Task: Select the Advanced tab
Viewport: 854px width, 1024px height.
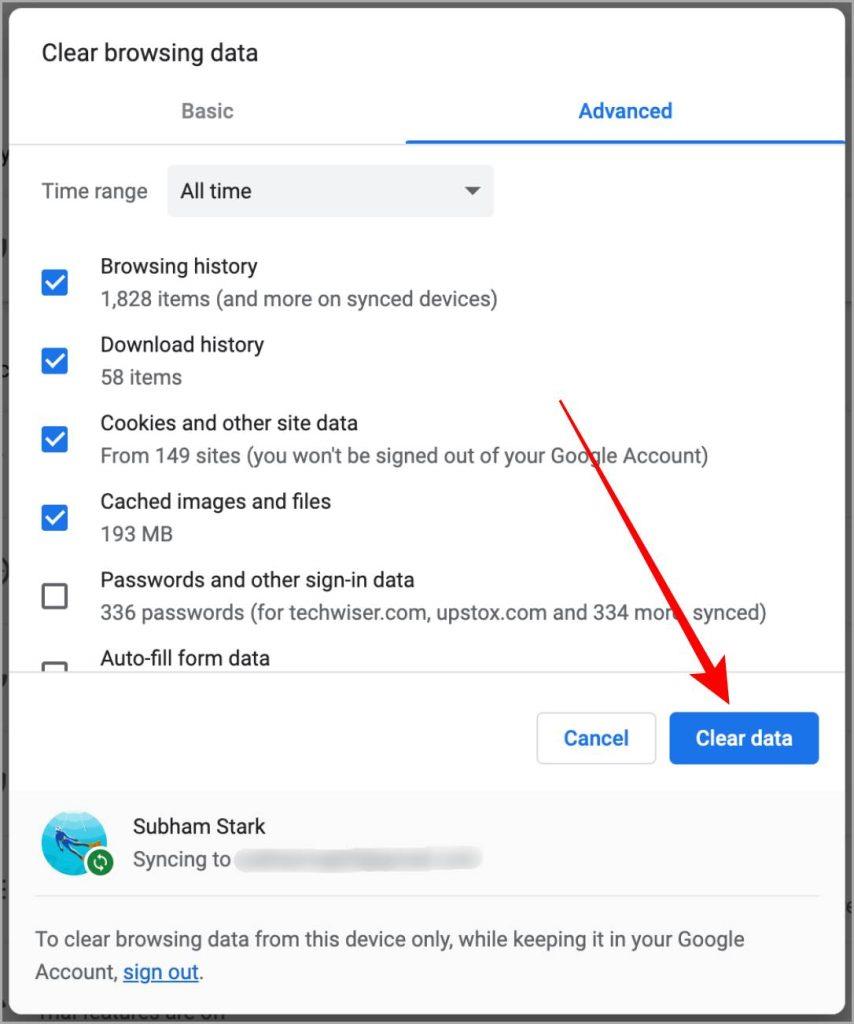Action: point(625,111)
